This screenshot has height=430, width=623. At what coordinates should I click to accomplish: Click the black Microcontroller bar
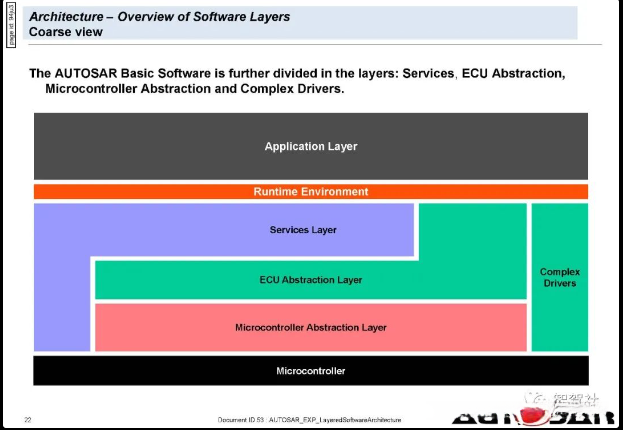click(311, 371)
